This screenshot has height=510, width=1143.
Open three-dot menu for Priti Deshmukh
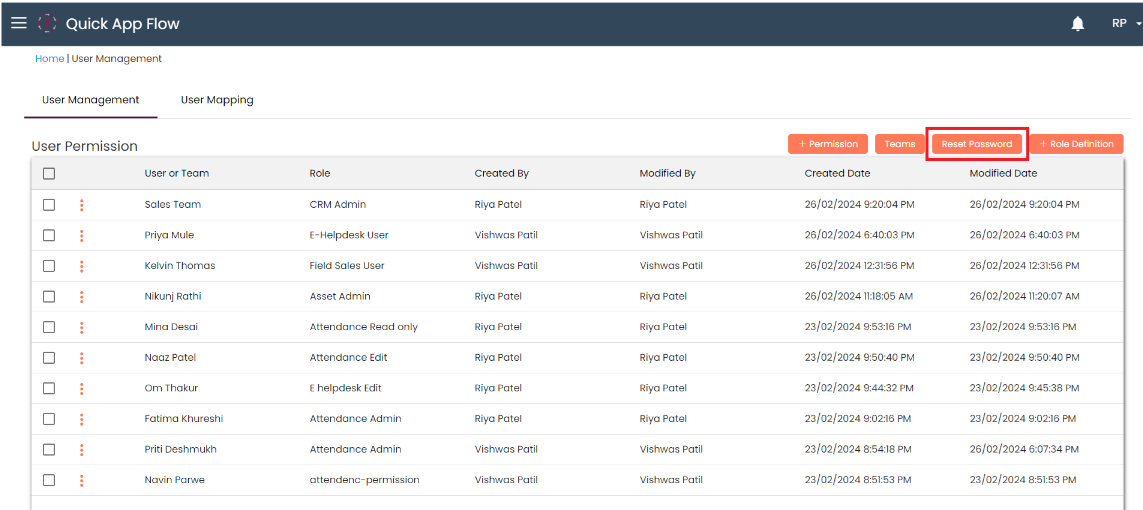point(81,450)
